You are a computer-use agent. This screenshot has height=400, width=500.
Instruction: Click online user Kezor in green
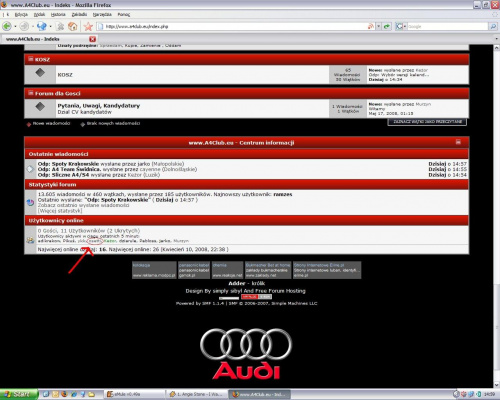tap(110, 241)
